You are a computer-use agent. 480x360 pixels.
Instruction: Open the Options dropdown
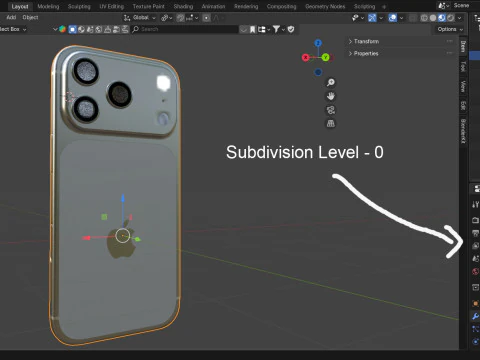(450, 29)
